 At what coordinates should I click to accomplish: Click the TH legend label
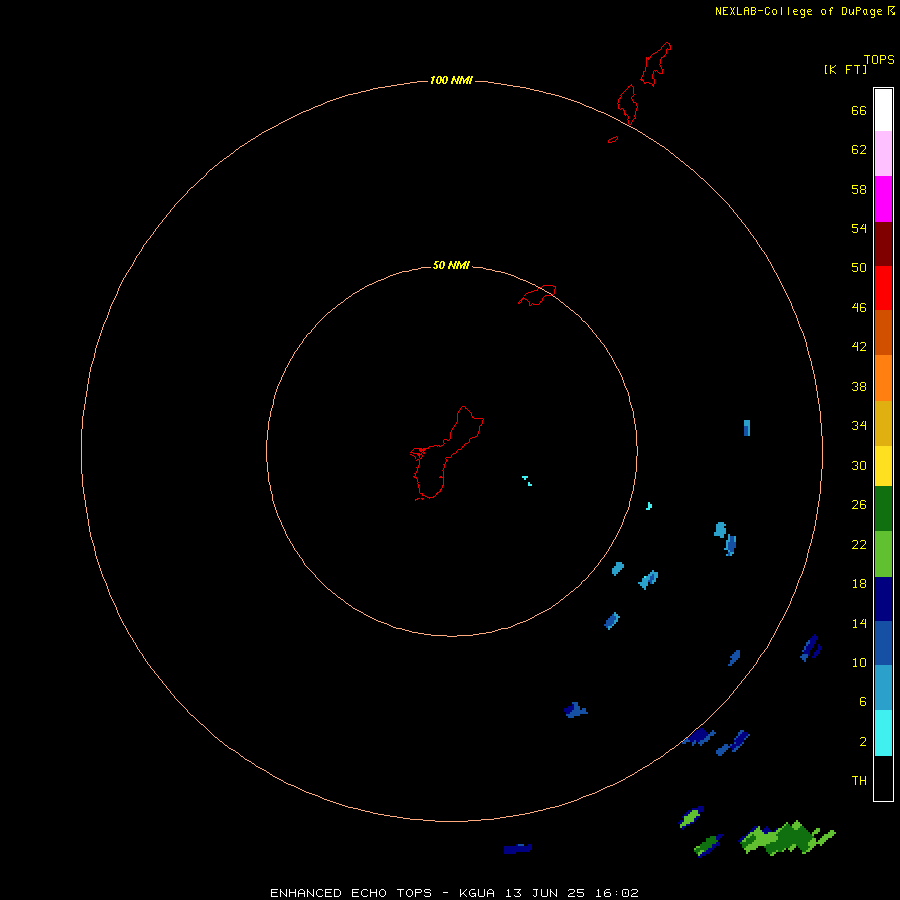click(x=859, y=780)
